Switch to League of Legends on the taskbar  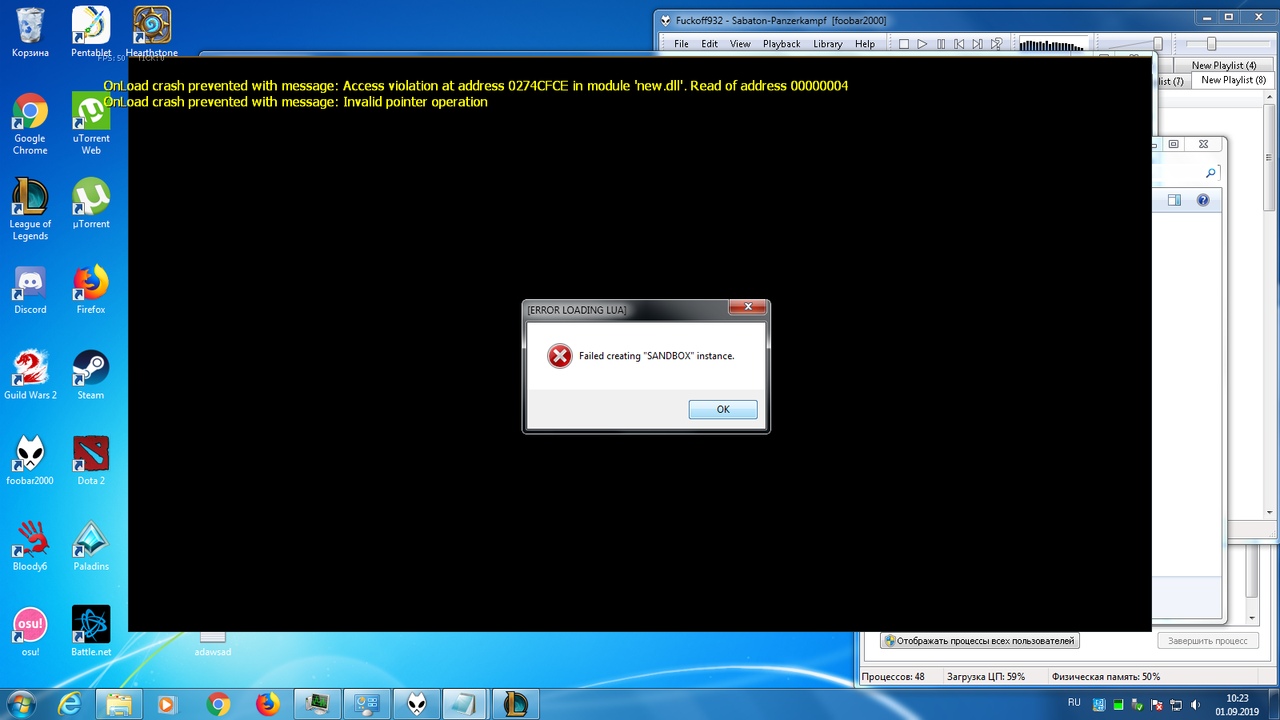517,704
